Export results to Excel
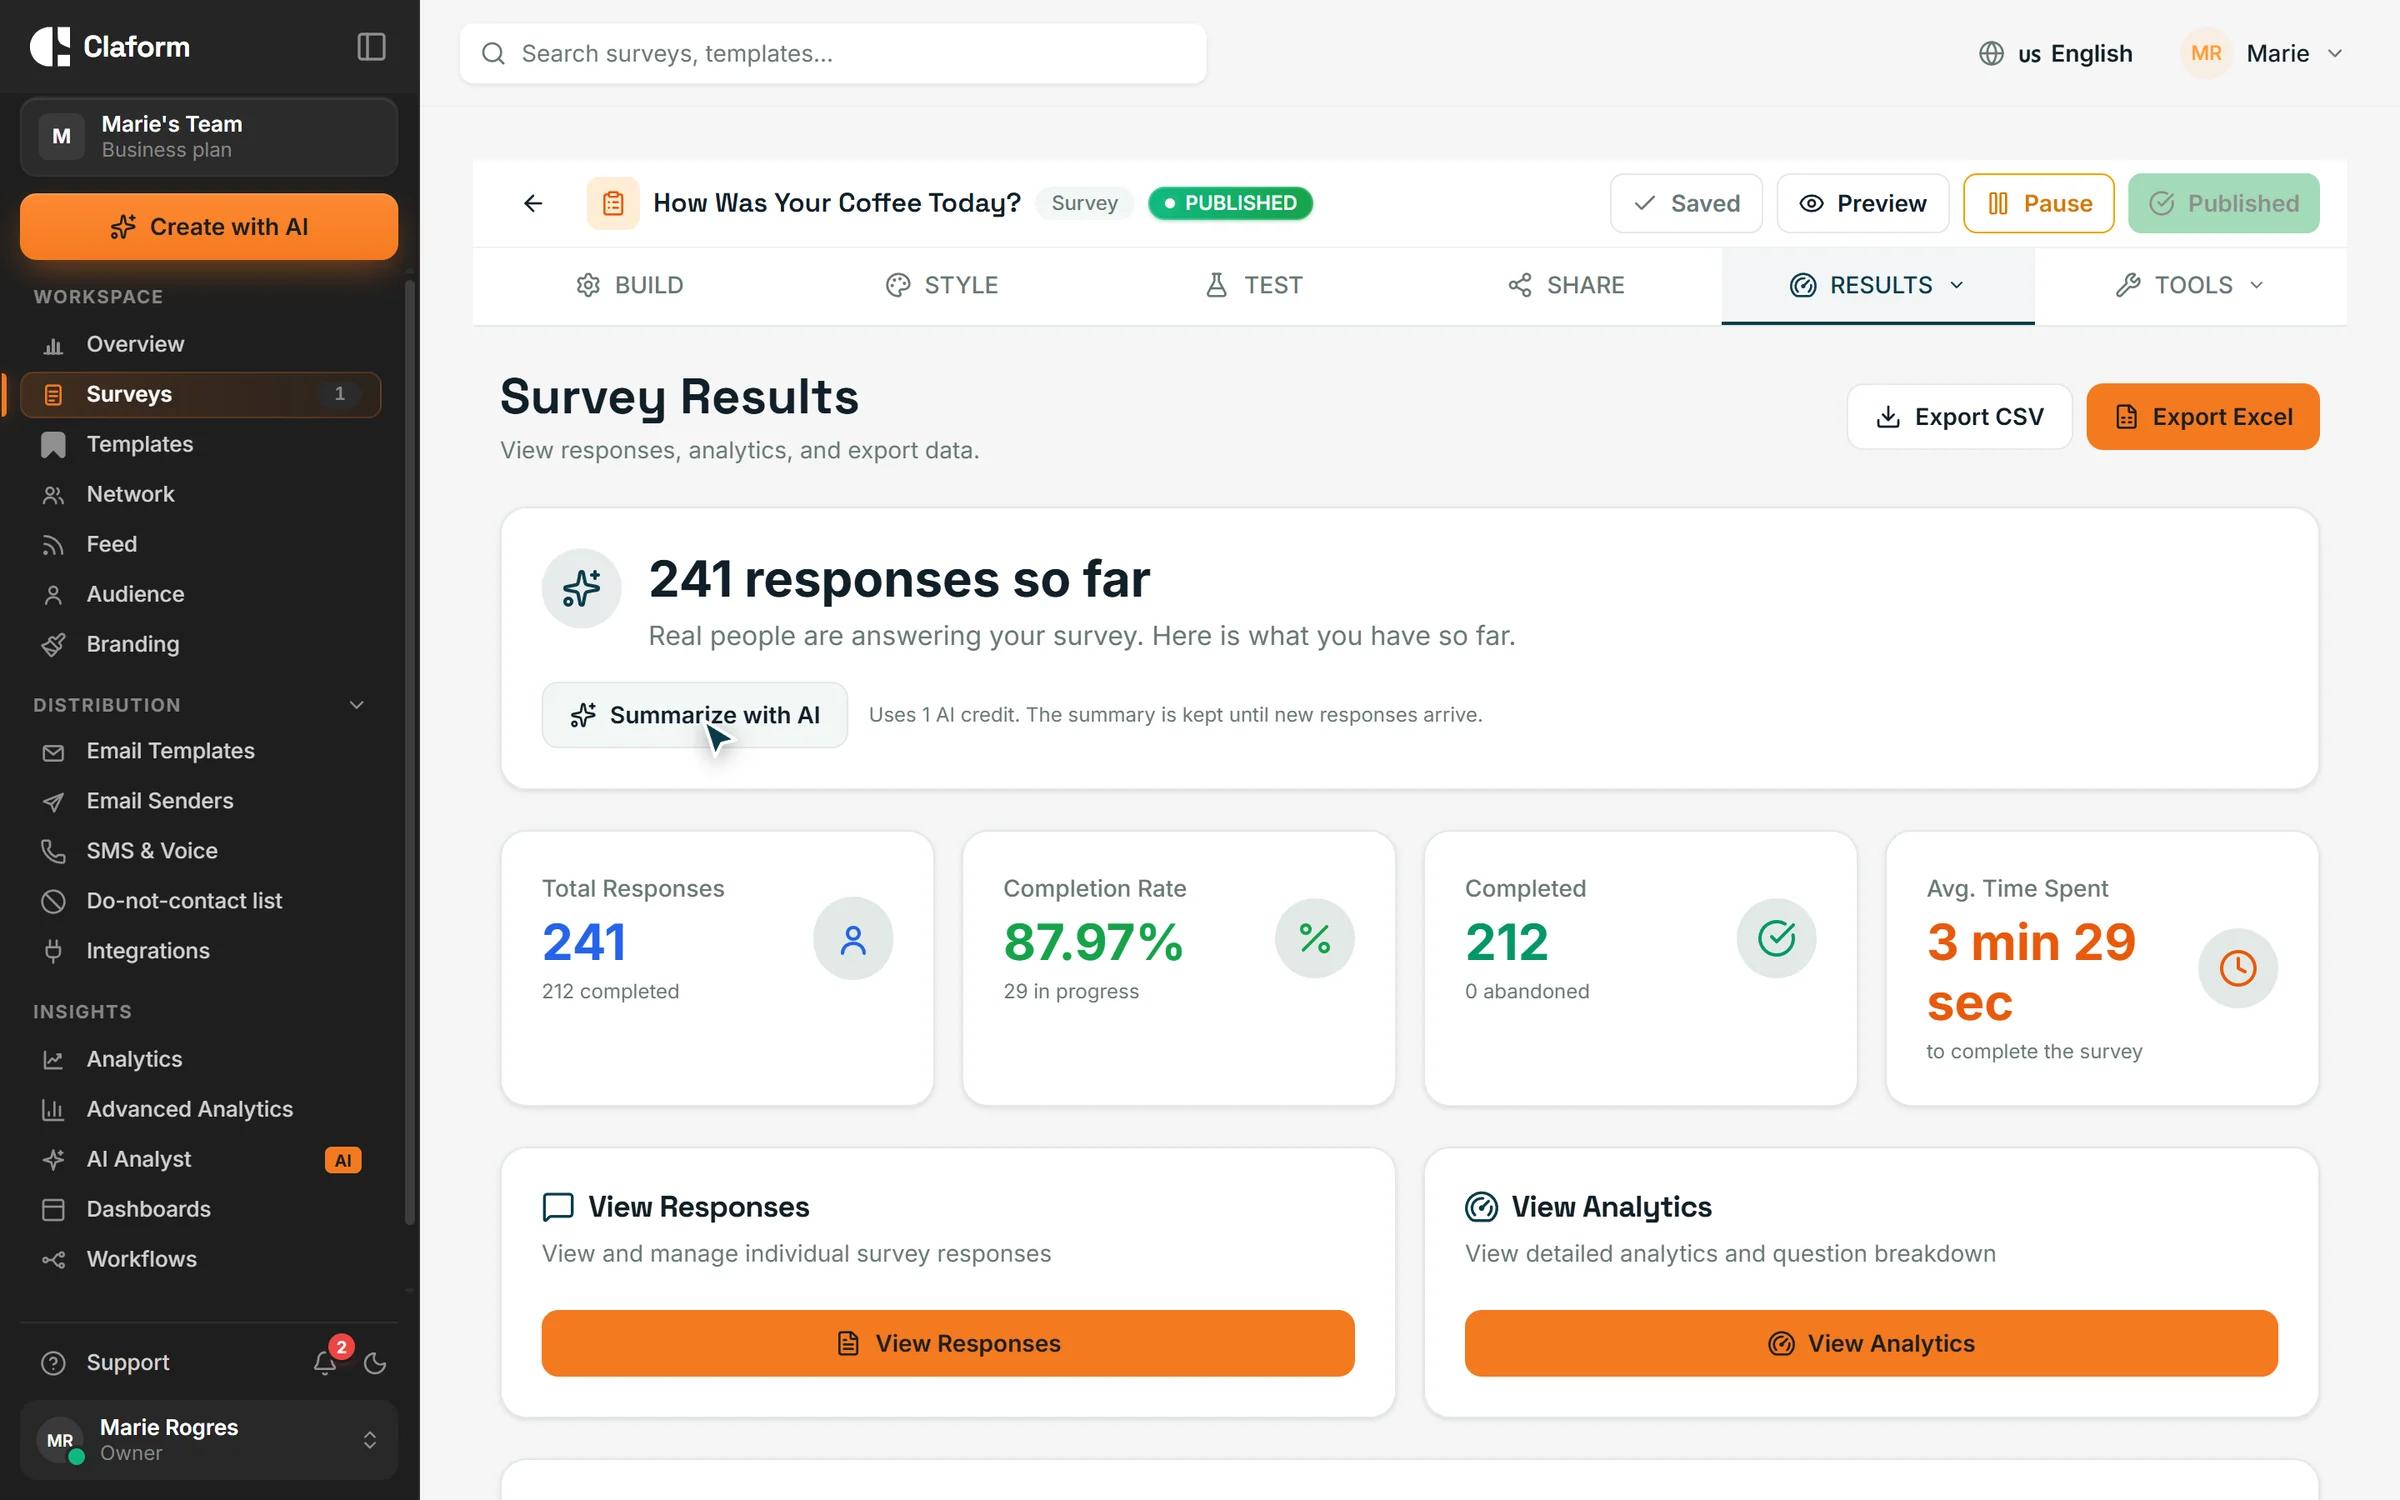This screenshot has width=2400, height=1500. tap(2202, 417)
